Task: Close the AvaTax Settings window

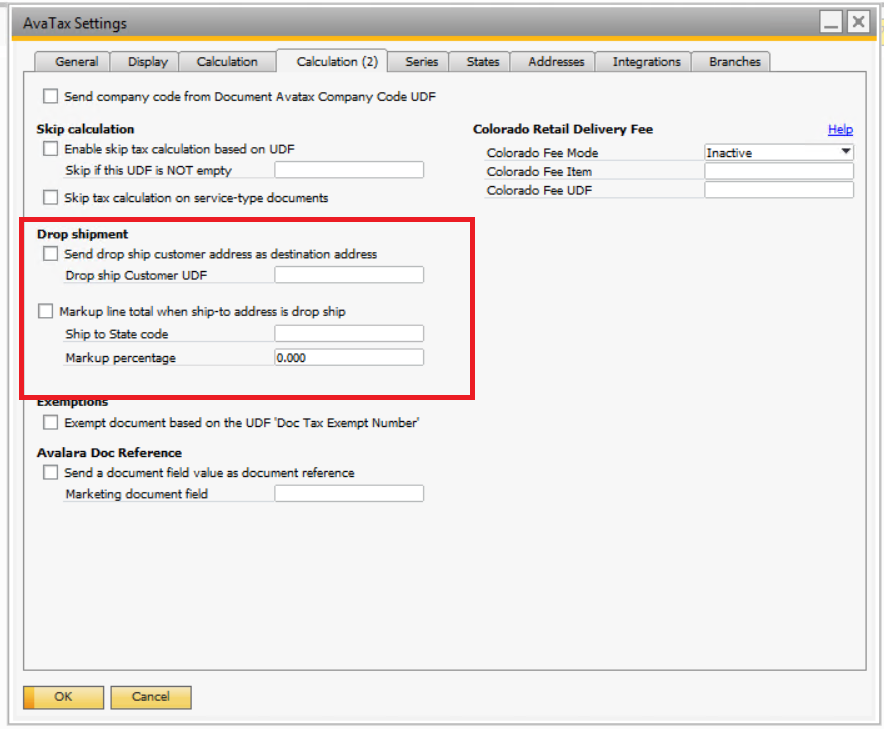Action: 858,23
